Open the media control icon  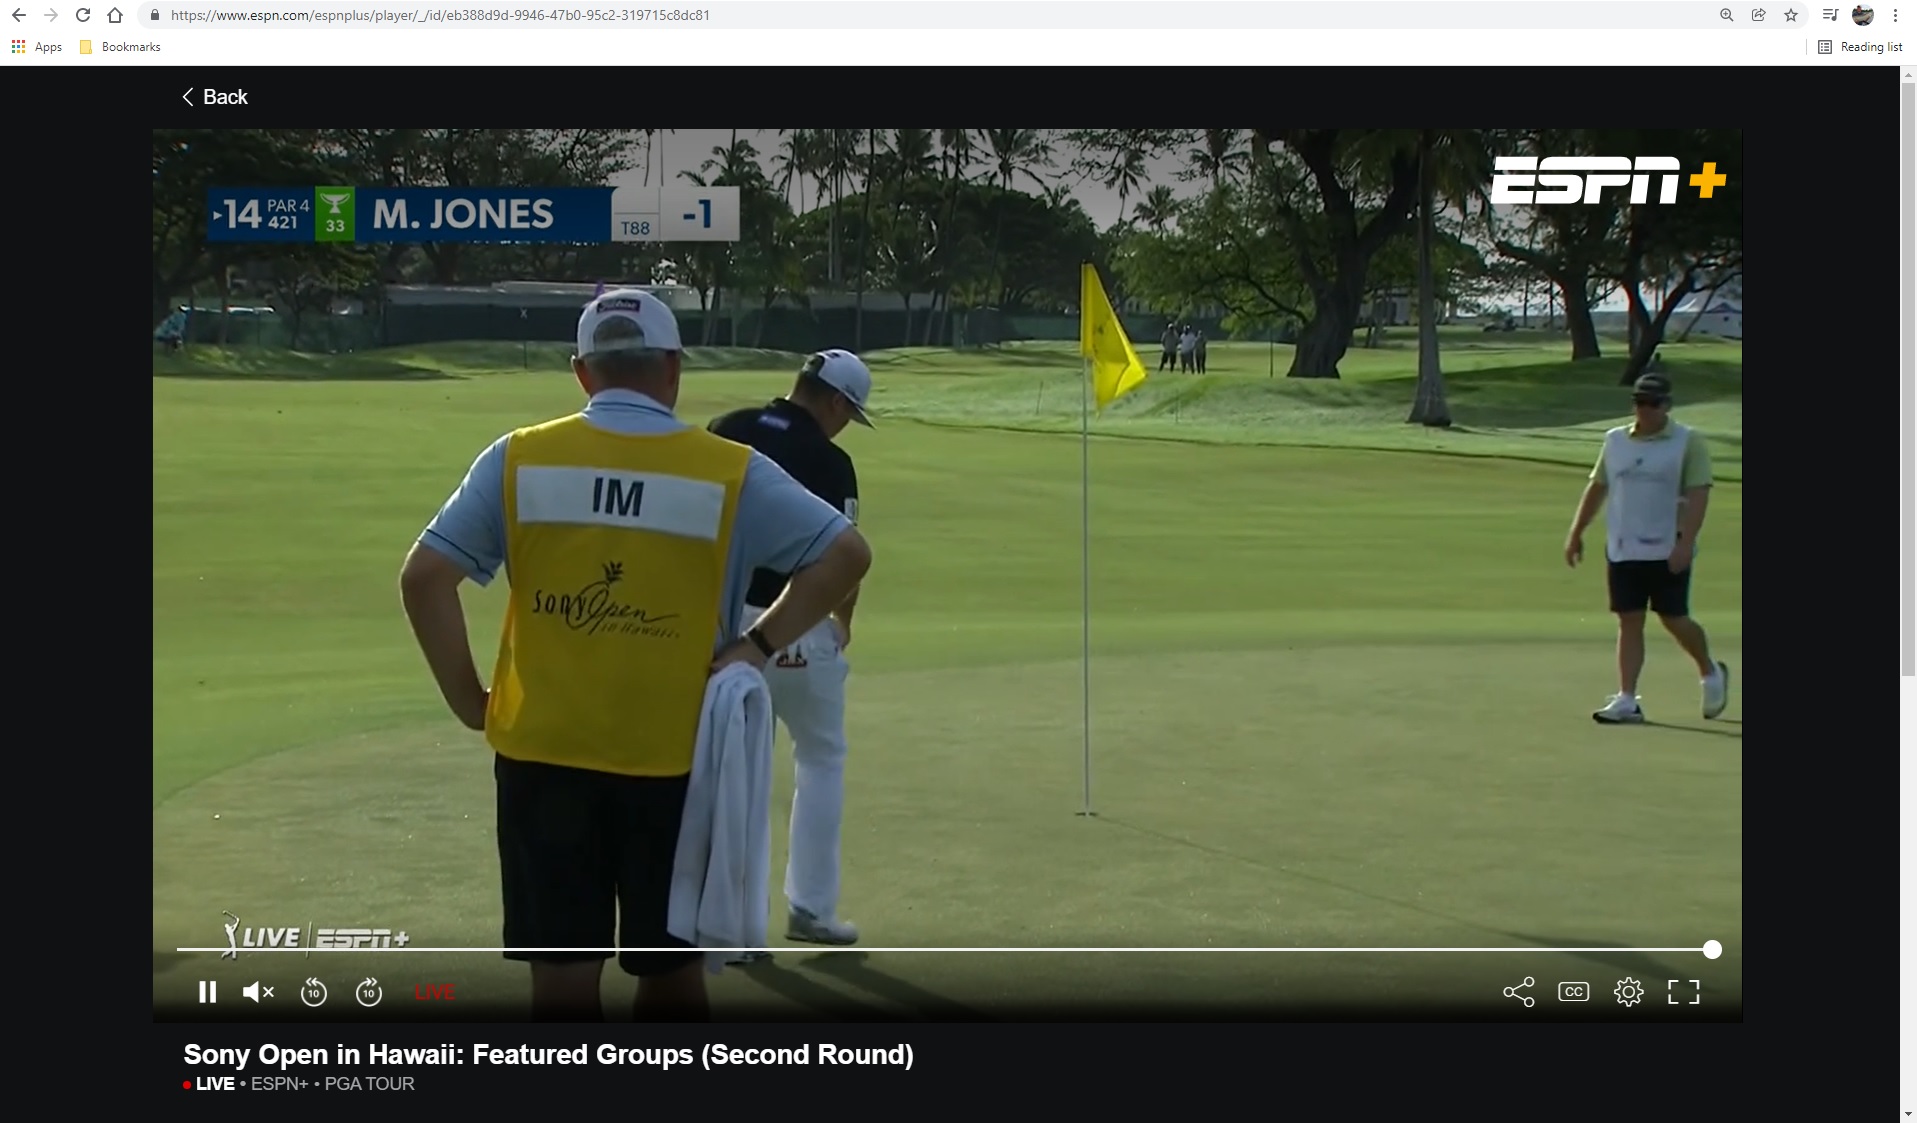click(1830, 15)
